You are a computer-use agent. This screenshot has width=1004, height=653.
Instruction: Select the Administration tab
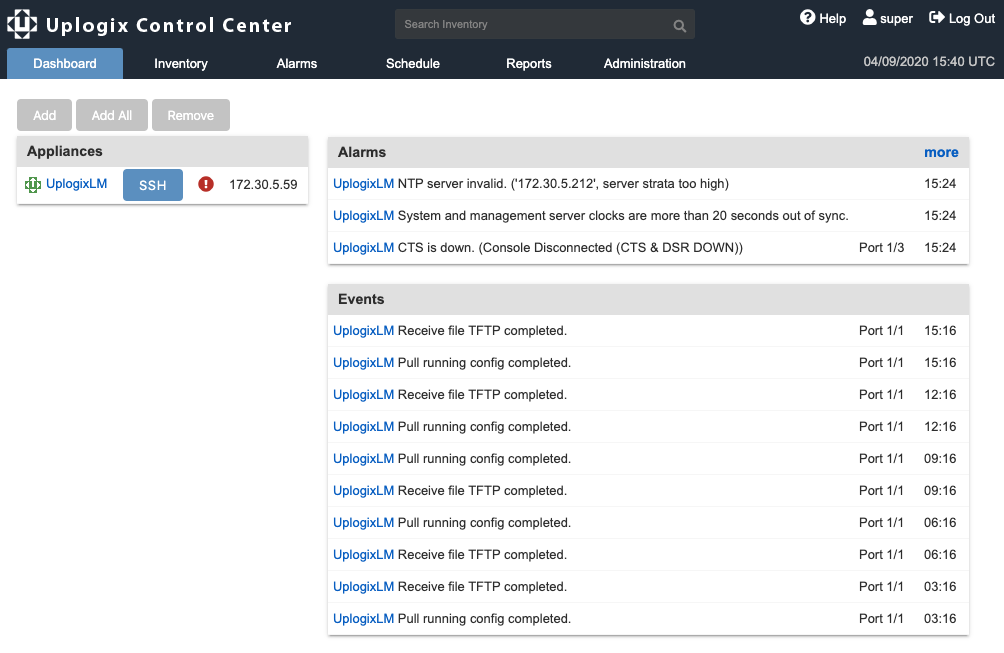pos(645,63)
